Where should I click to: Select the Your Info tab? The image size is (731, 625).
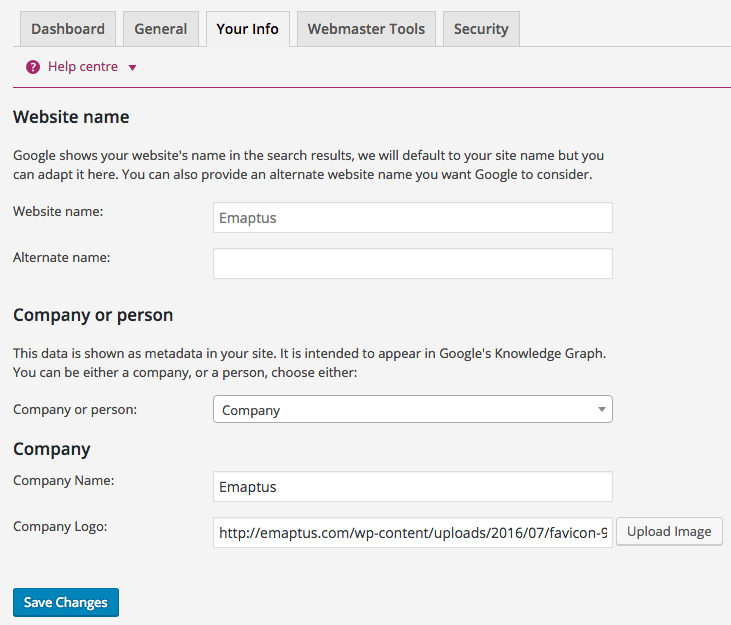[x=247, y=29]
